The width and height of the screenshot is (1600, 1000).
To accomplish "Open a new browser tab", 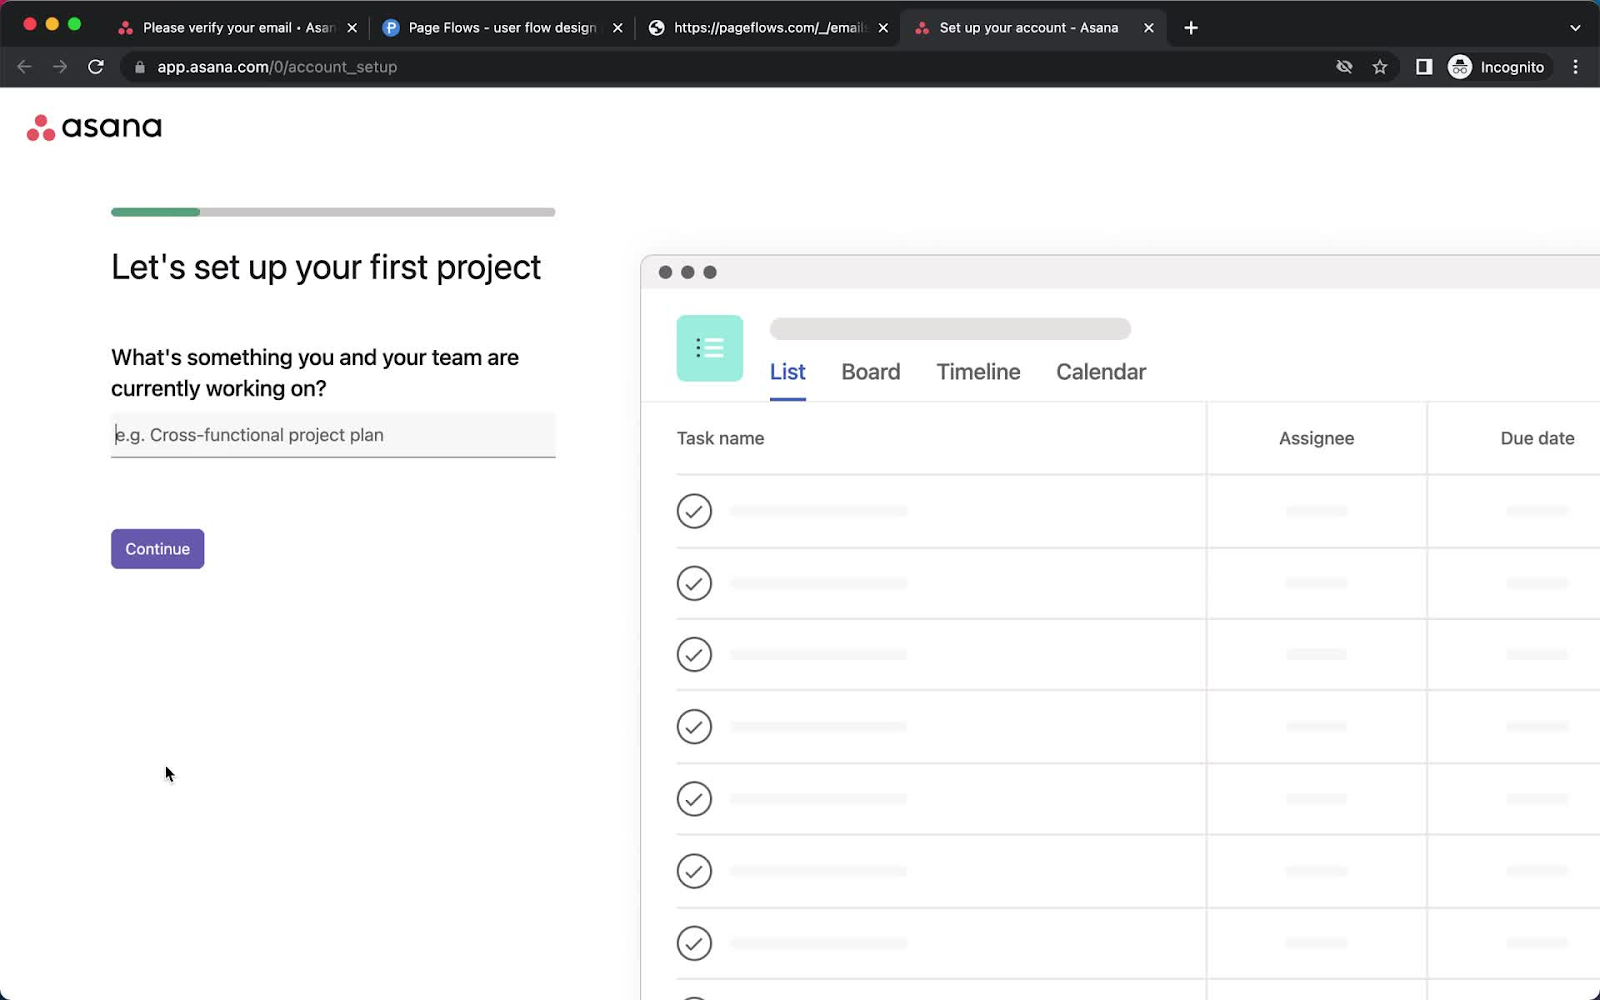I will pyautogui.click(x=1190, y=28).
